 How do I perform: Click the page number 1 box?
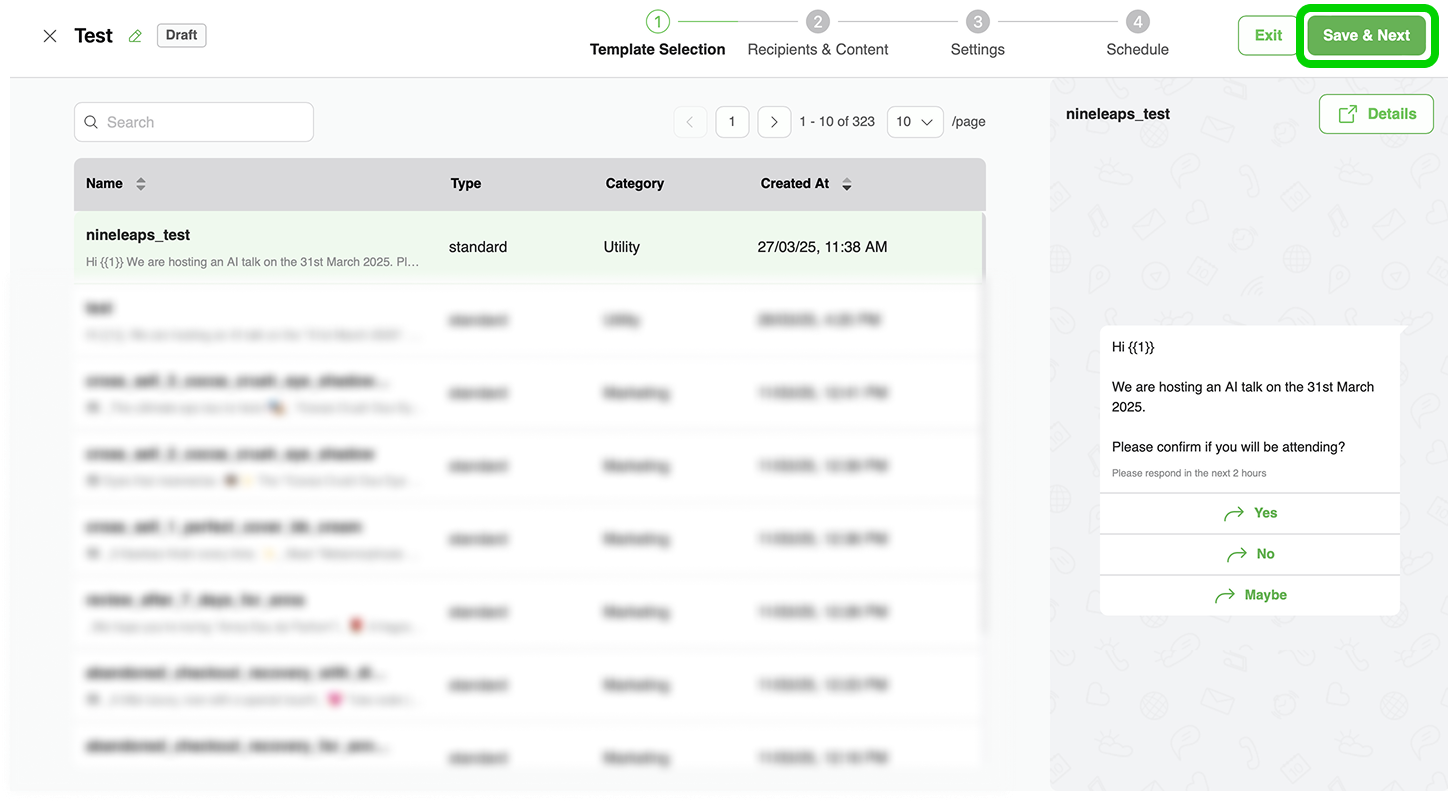(732, 122)
